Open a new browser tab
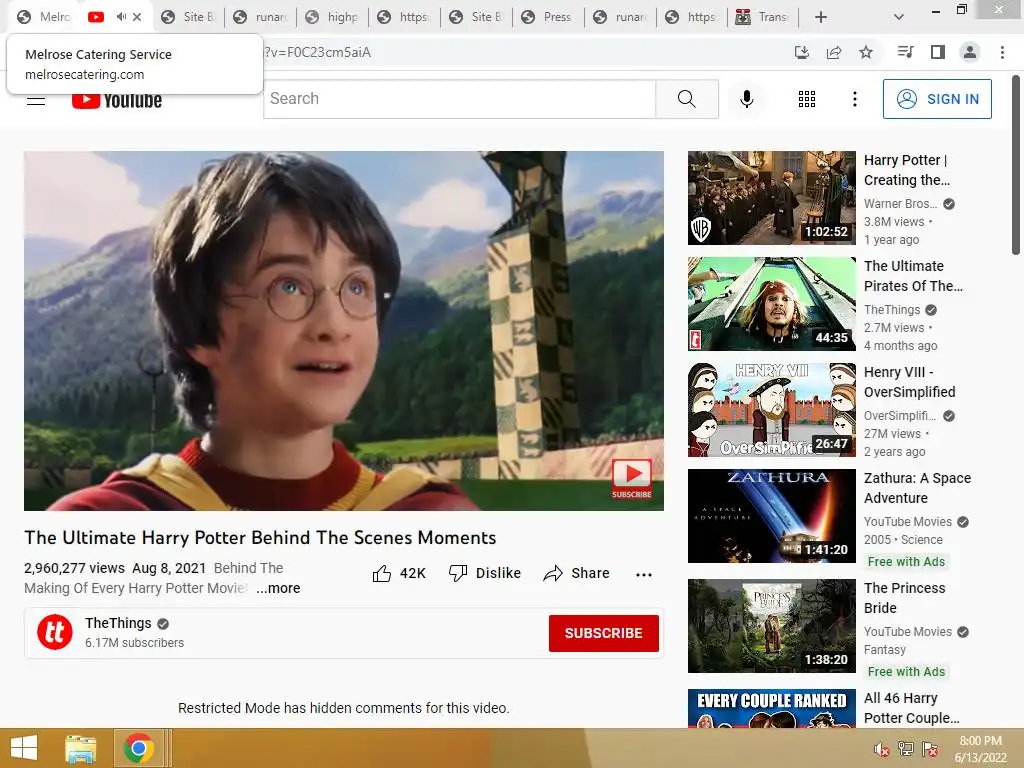Image resolution: width=1024 pixels, height=768 pixels. tap(821, 17)
